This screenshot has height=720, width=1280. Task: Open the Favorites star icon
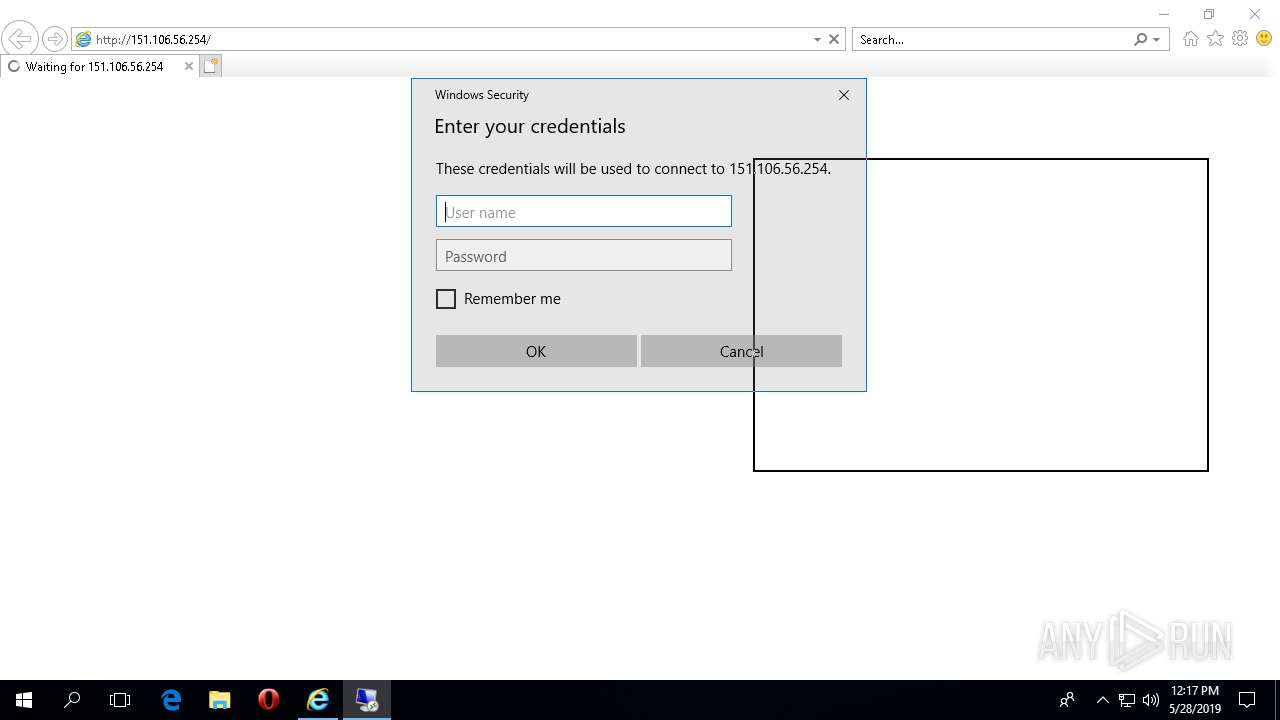click(1215, 39)
